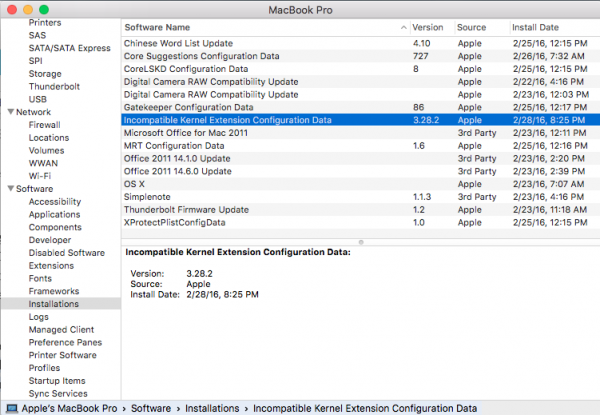600x415 pixels.
Task: Select Preference Panes in the sidebar
Action: click(64, 342)
